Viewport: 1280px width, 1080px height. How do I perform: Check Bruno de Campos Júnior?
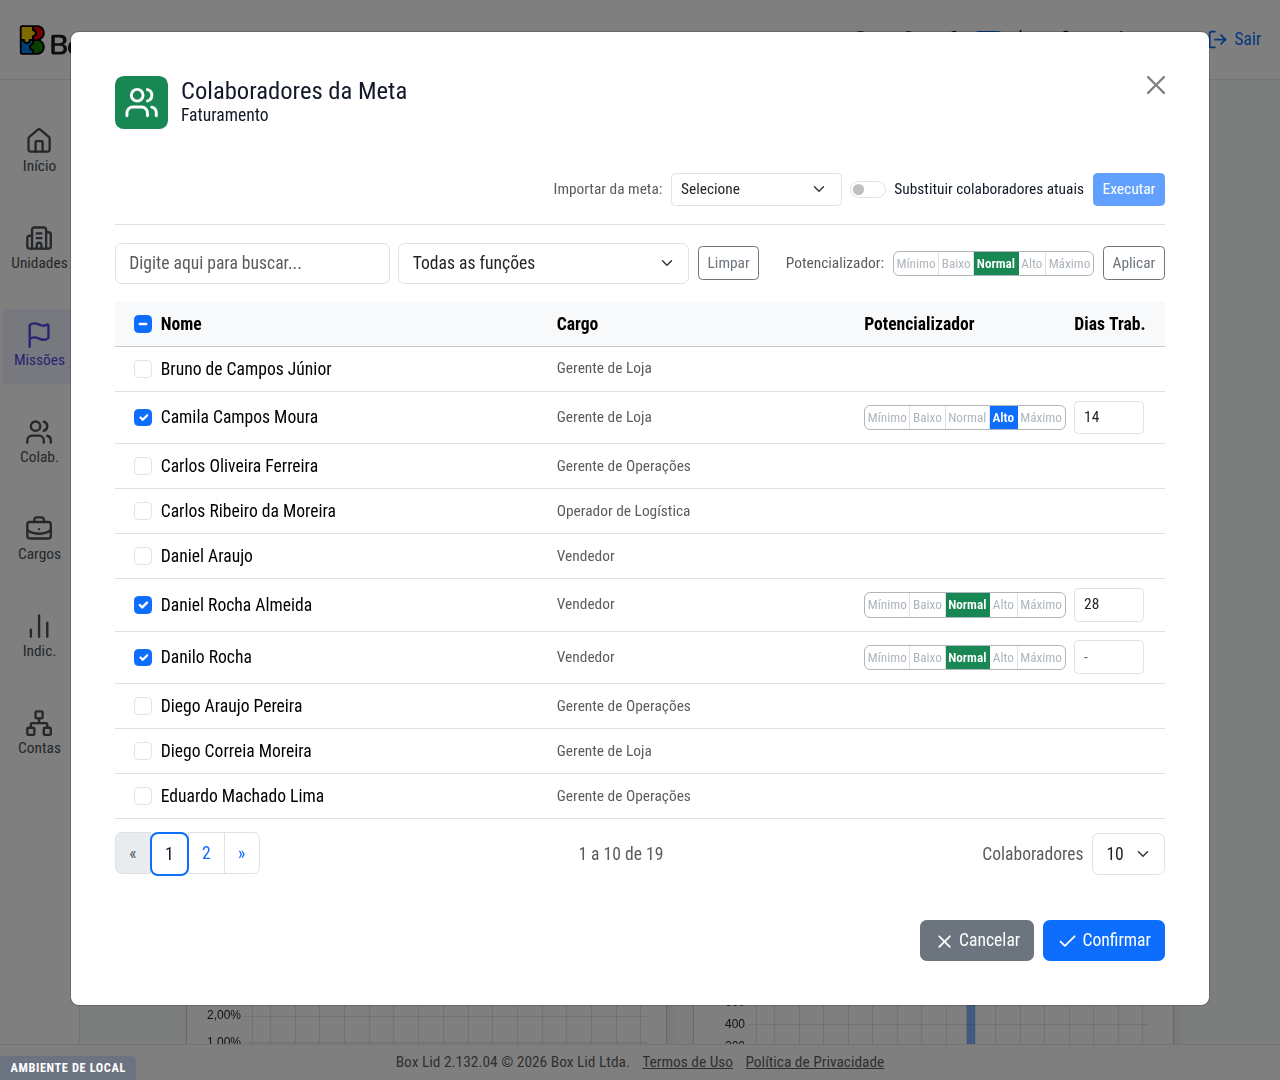pos(143,369)
